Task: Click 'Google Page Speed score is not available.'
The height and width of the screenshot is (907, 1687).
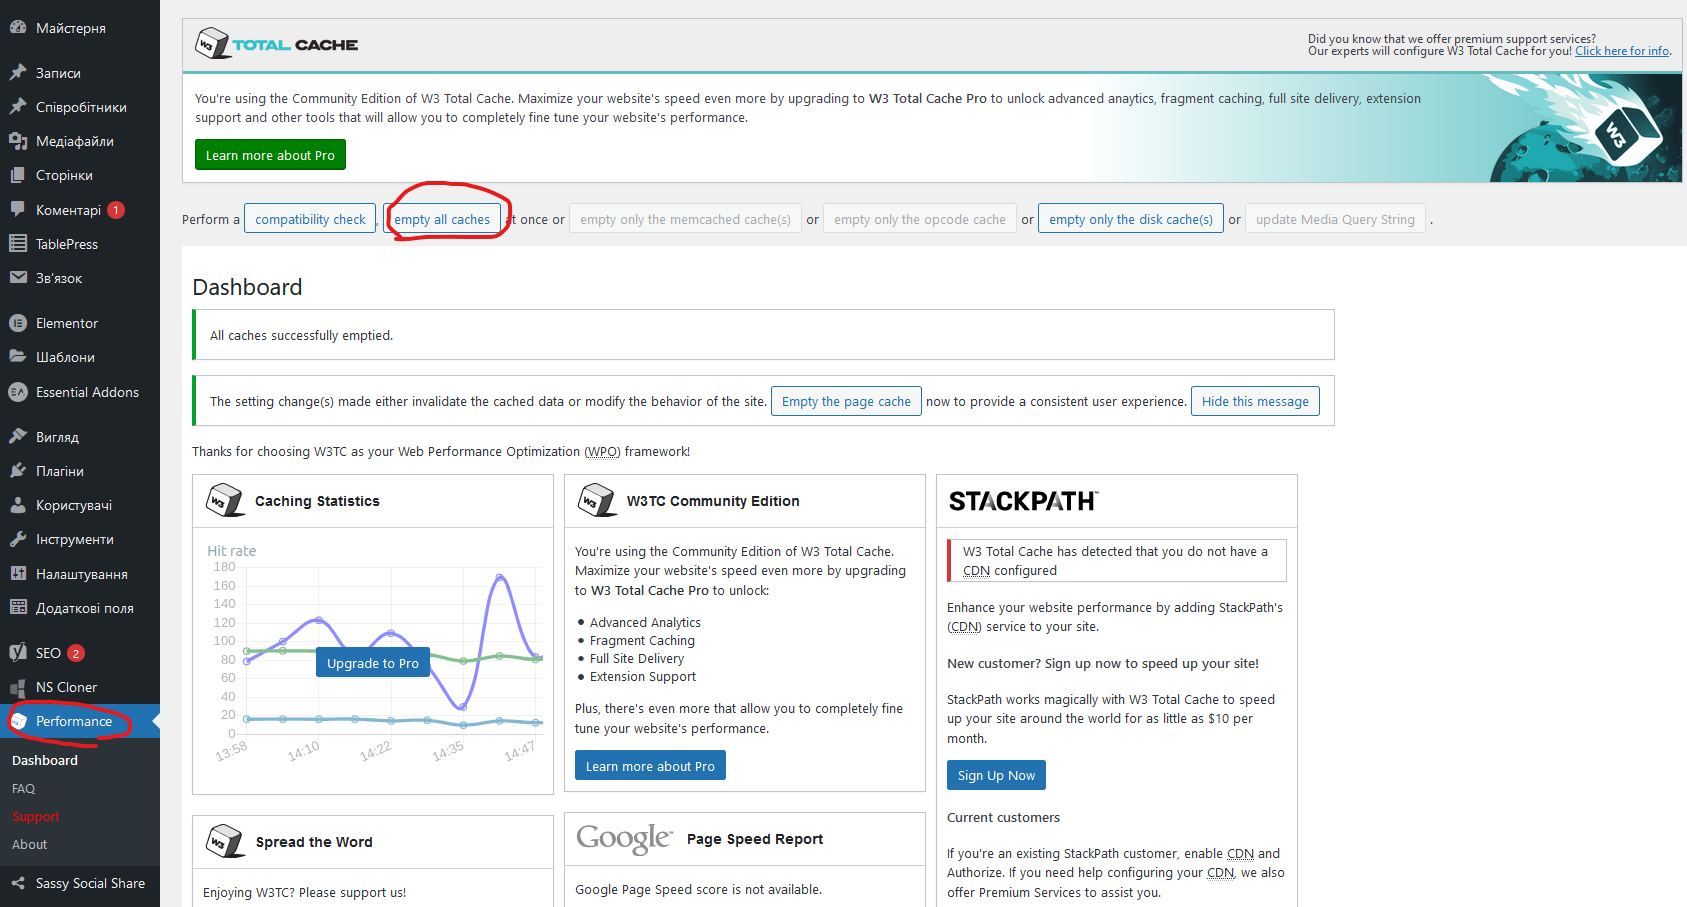Action: (698, 889)
